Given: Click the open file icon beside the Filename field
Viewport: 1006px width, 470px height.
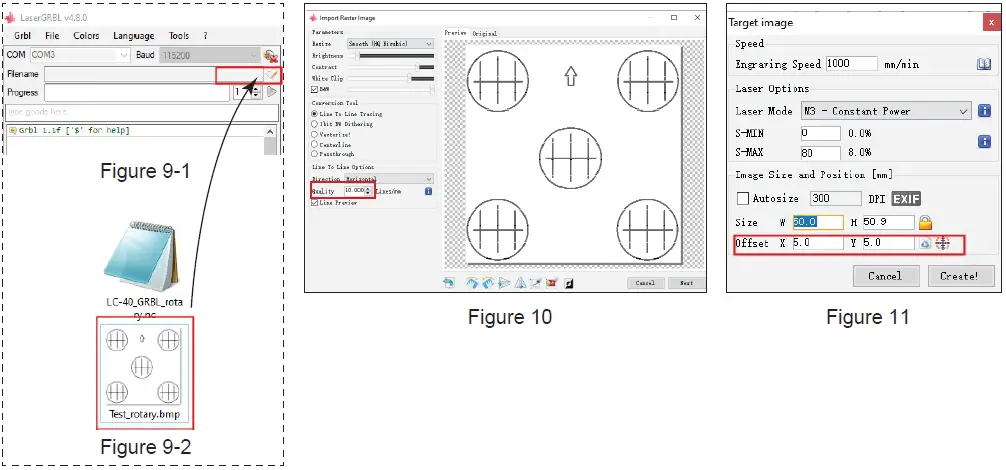Looking at the screenshot, I should point(272,74).
